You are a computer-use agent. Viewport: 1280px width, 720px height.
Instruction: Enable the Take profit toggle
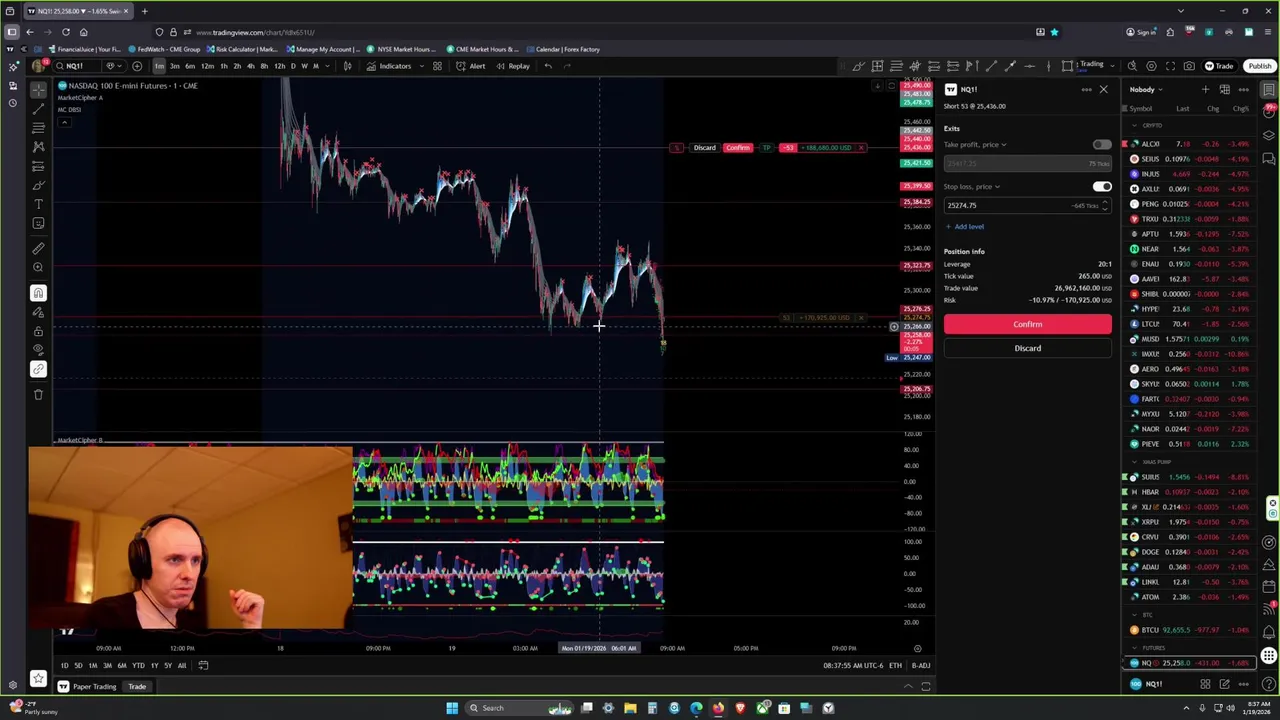click(1101, 144)
